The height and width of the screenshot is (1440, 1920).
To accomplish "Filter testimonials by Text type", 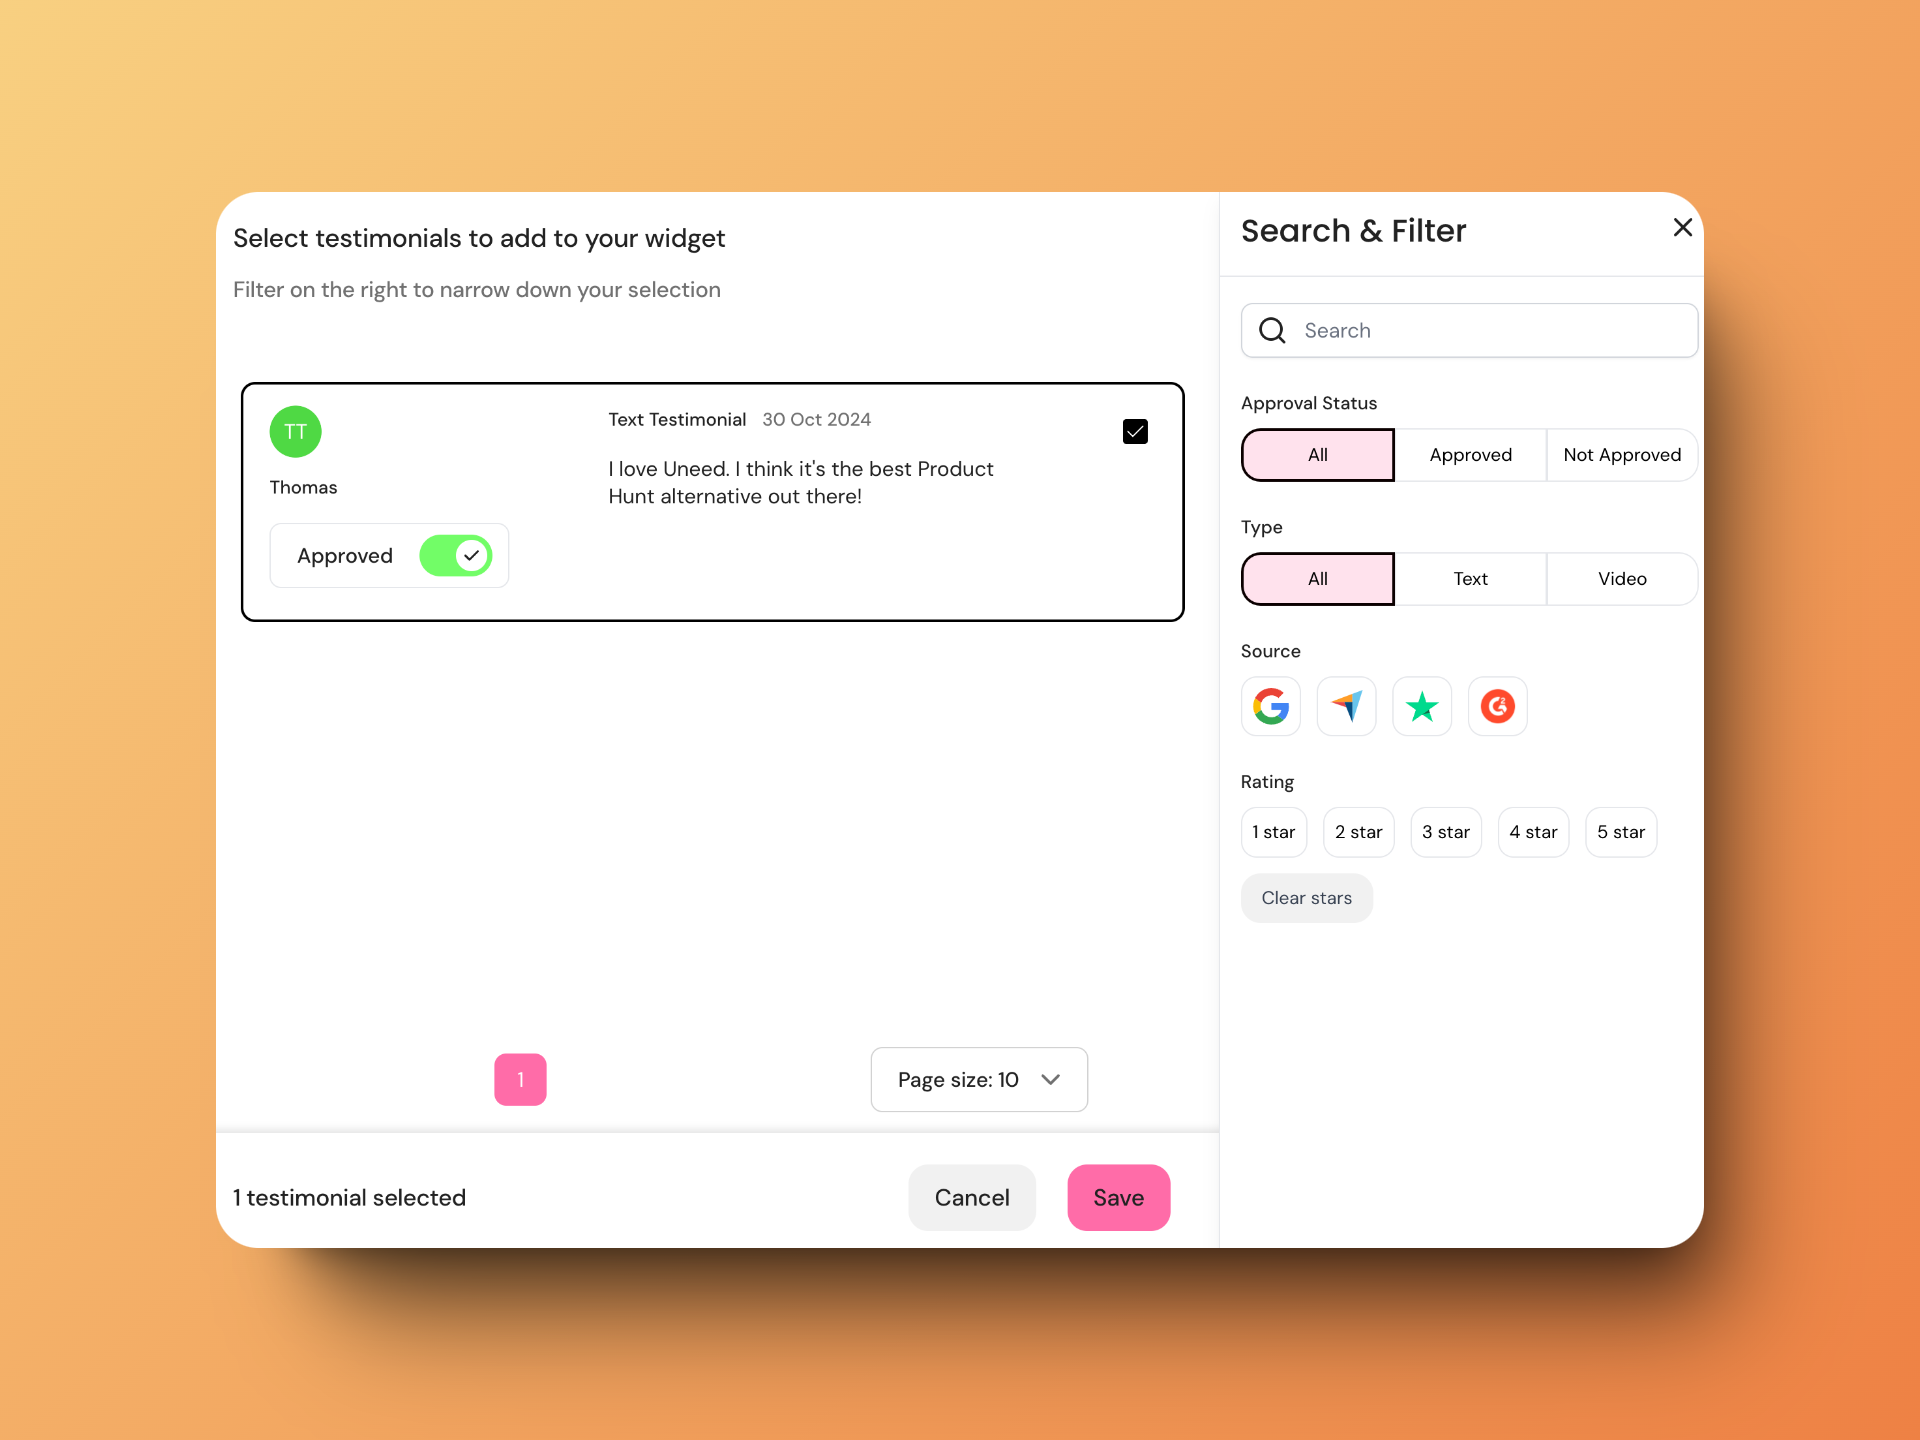I will coord(1468,576).
